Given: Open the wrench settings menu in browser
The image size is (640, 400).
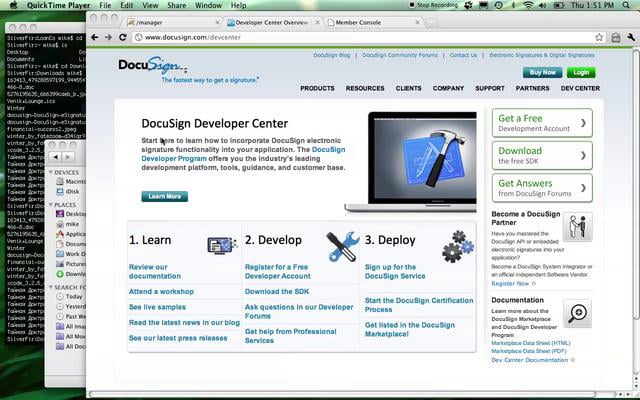Looking at the screenshot, I should coord(631,38).
